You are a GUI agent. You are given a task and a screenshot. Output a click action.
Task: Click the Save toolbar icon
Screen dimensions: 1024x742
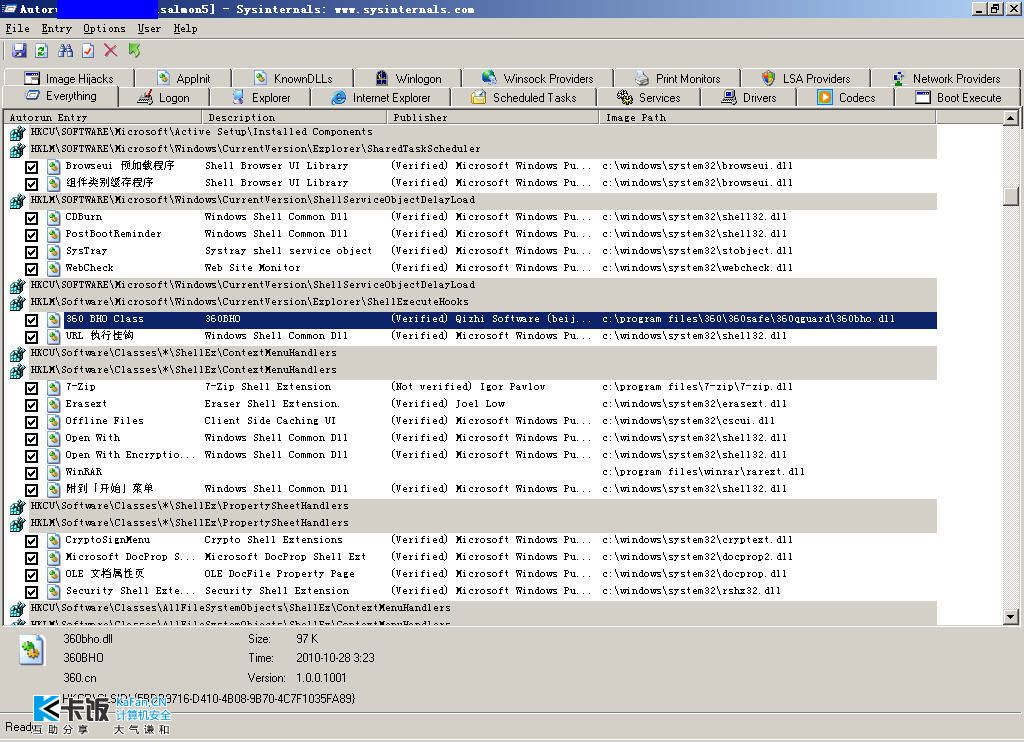coord(19,50)
